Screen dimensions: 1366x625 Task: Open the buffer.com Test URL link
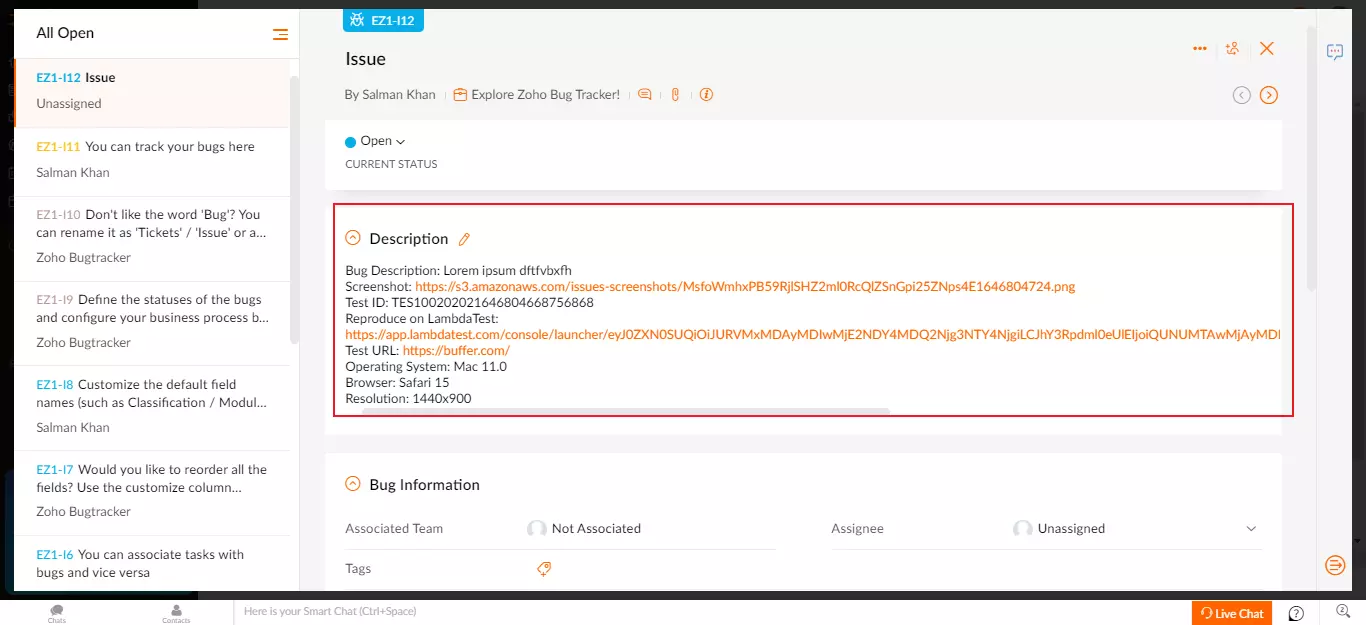(x=456, y=351)
